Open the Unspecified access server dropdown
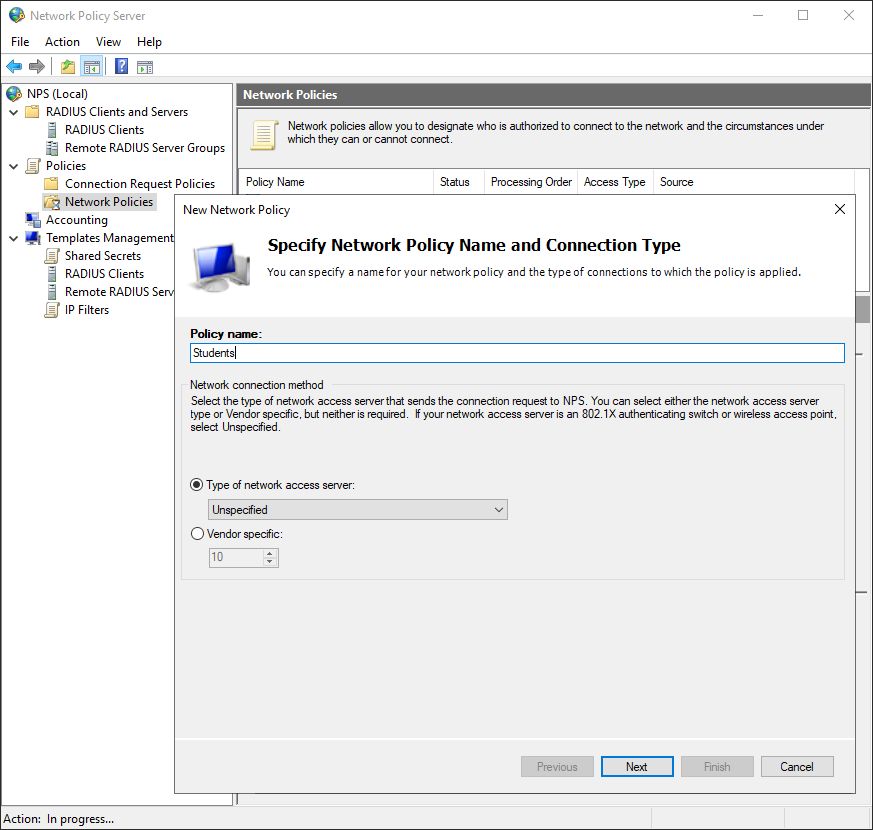873x830 pixels. point(357,510)
